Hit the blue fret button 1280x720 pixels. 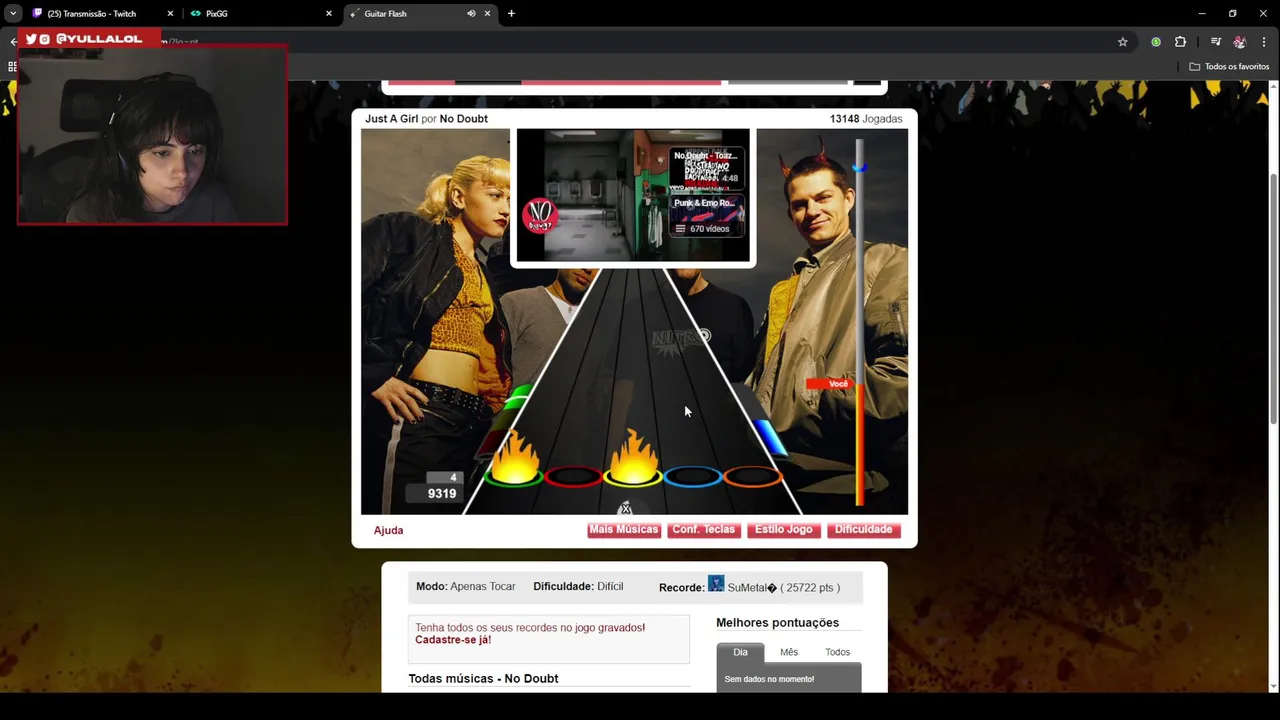click(x=693, y=478)
